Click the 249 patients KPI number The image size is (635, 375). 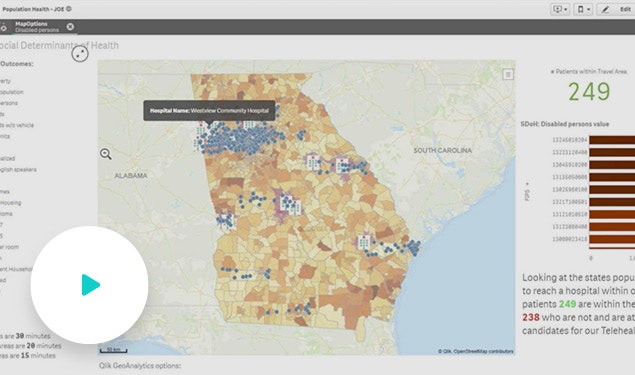[589, 92]
